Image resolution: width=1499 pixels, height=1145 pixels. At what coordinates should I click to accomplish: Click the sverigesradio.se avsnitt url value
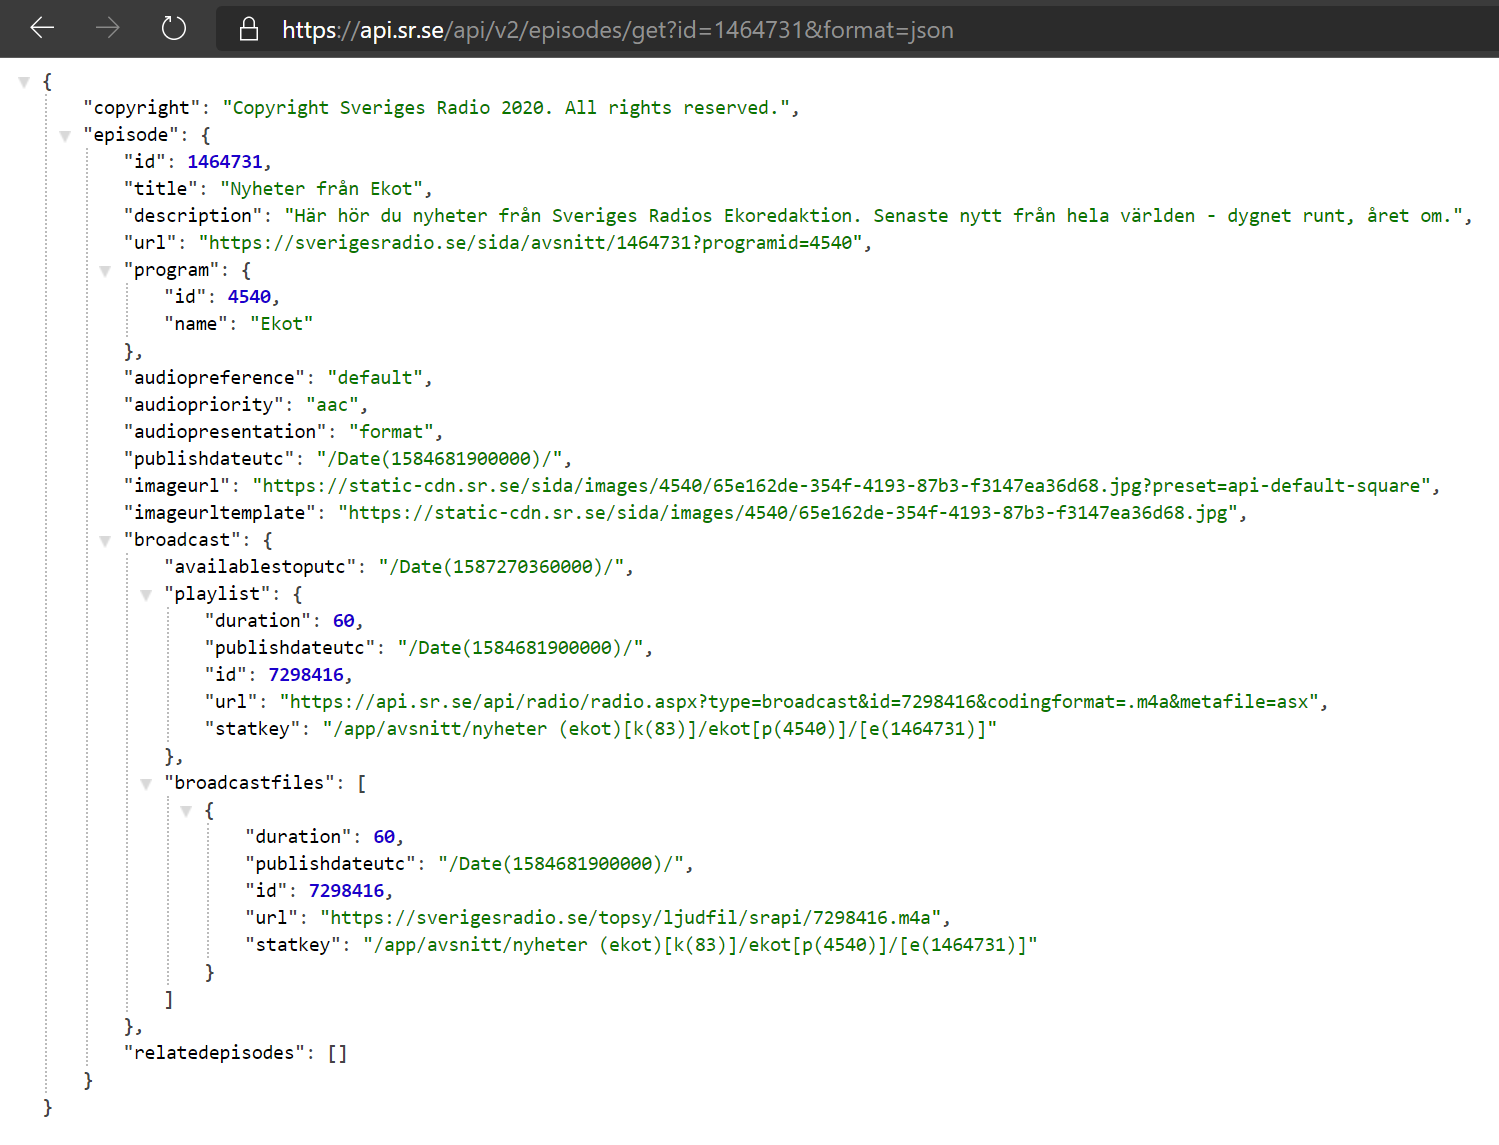tap(531, 243)
